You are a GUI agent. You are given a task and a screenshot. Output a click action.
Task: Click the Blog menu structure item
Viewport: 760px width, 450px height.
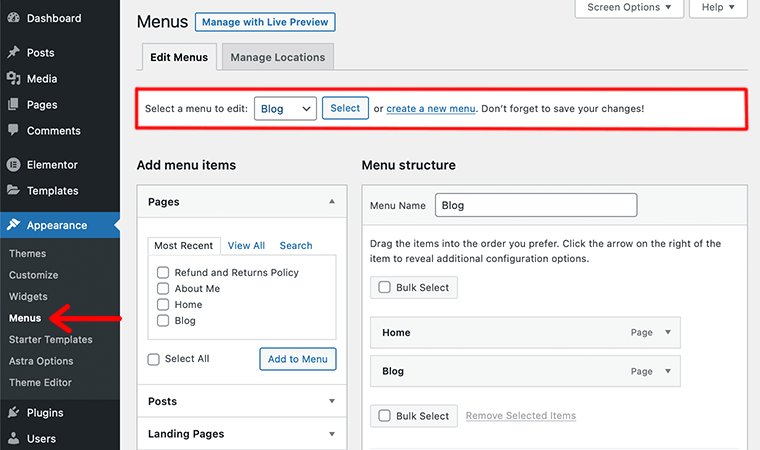(x=525, y=371)
